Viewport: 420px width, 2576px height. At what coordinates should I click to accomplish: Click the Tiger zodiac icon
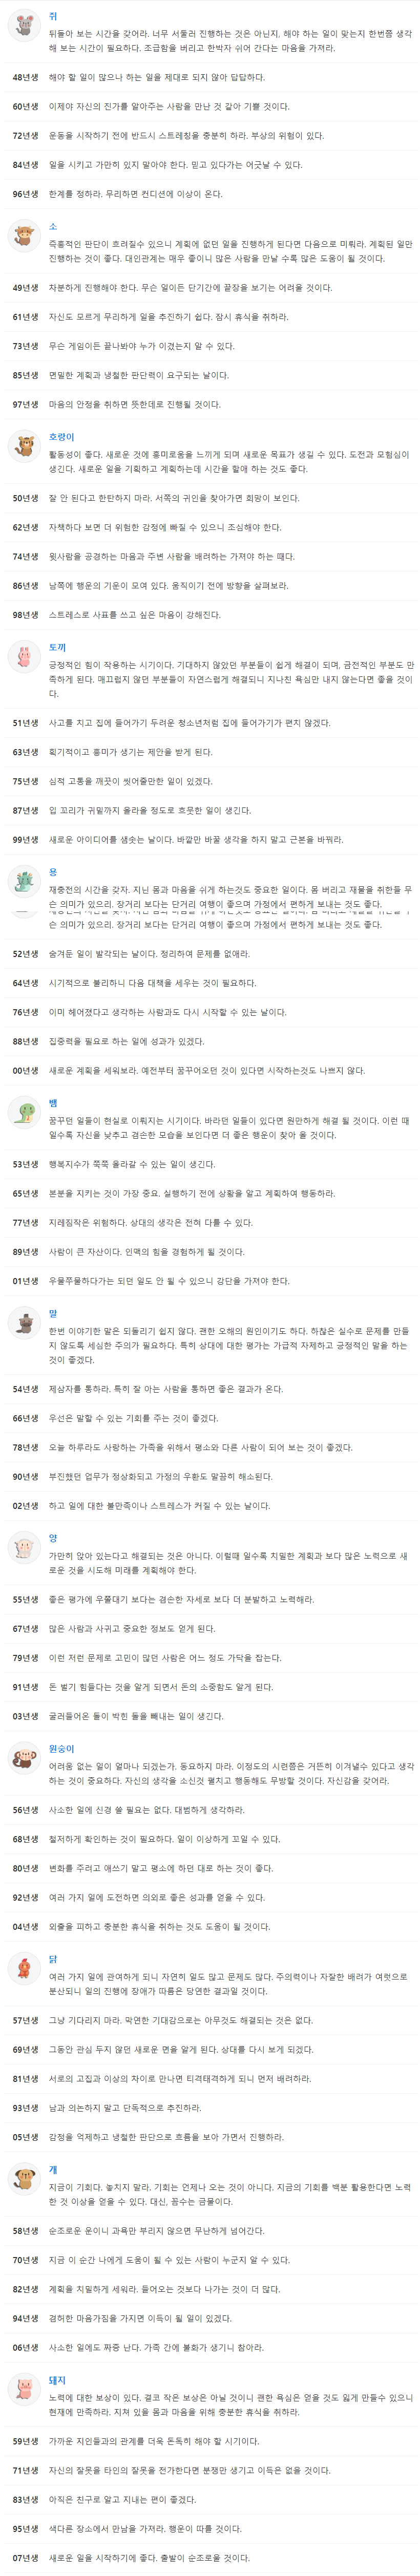(23, 446)
